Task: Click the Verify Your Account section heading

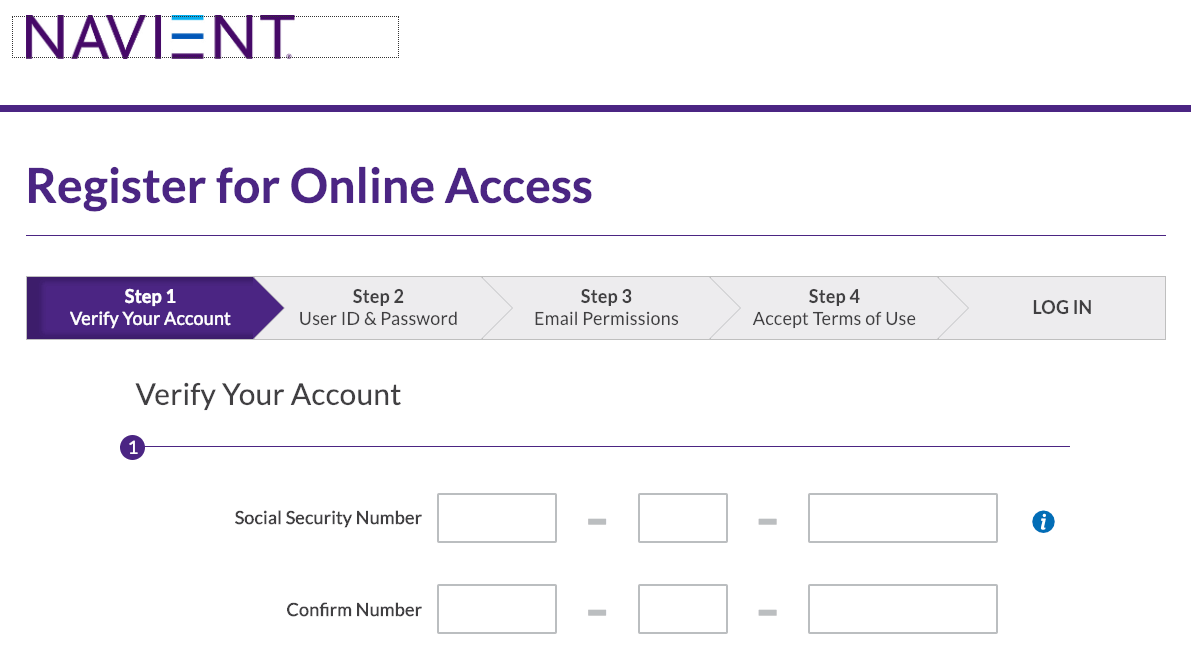Action: point(268,395)
